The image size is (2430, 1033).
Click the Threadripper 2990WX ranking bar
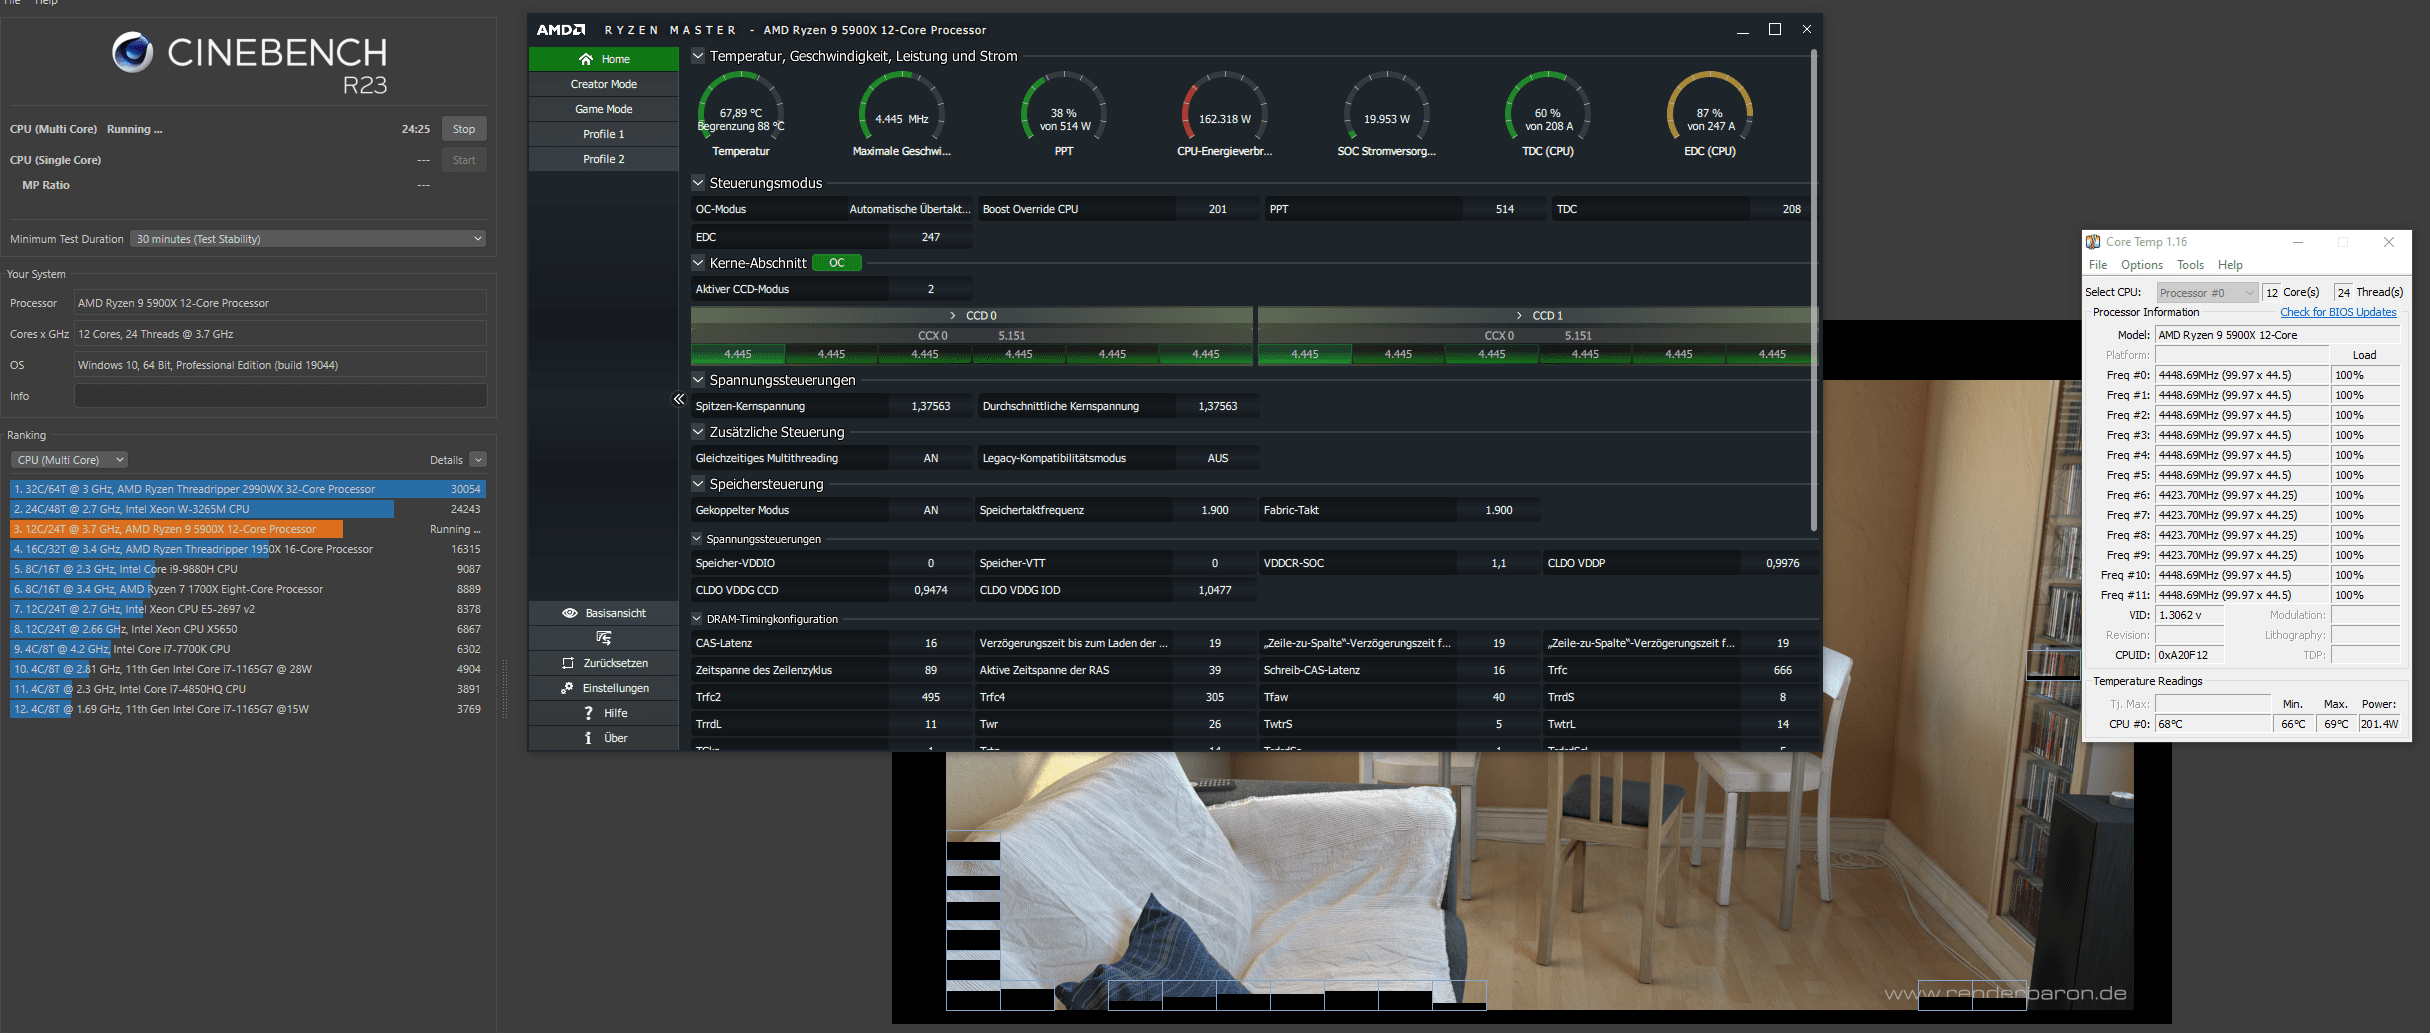click(248, 489)
